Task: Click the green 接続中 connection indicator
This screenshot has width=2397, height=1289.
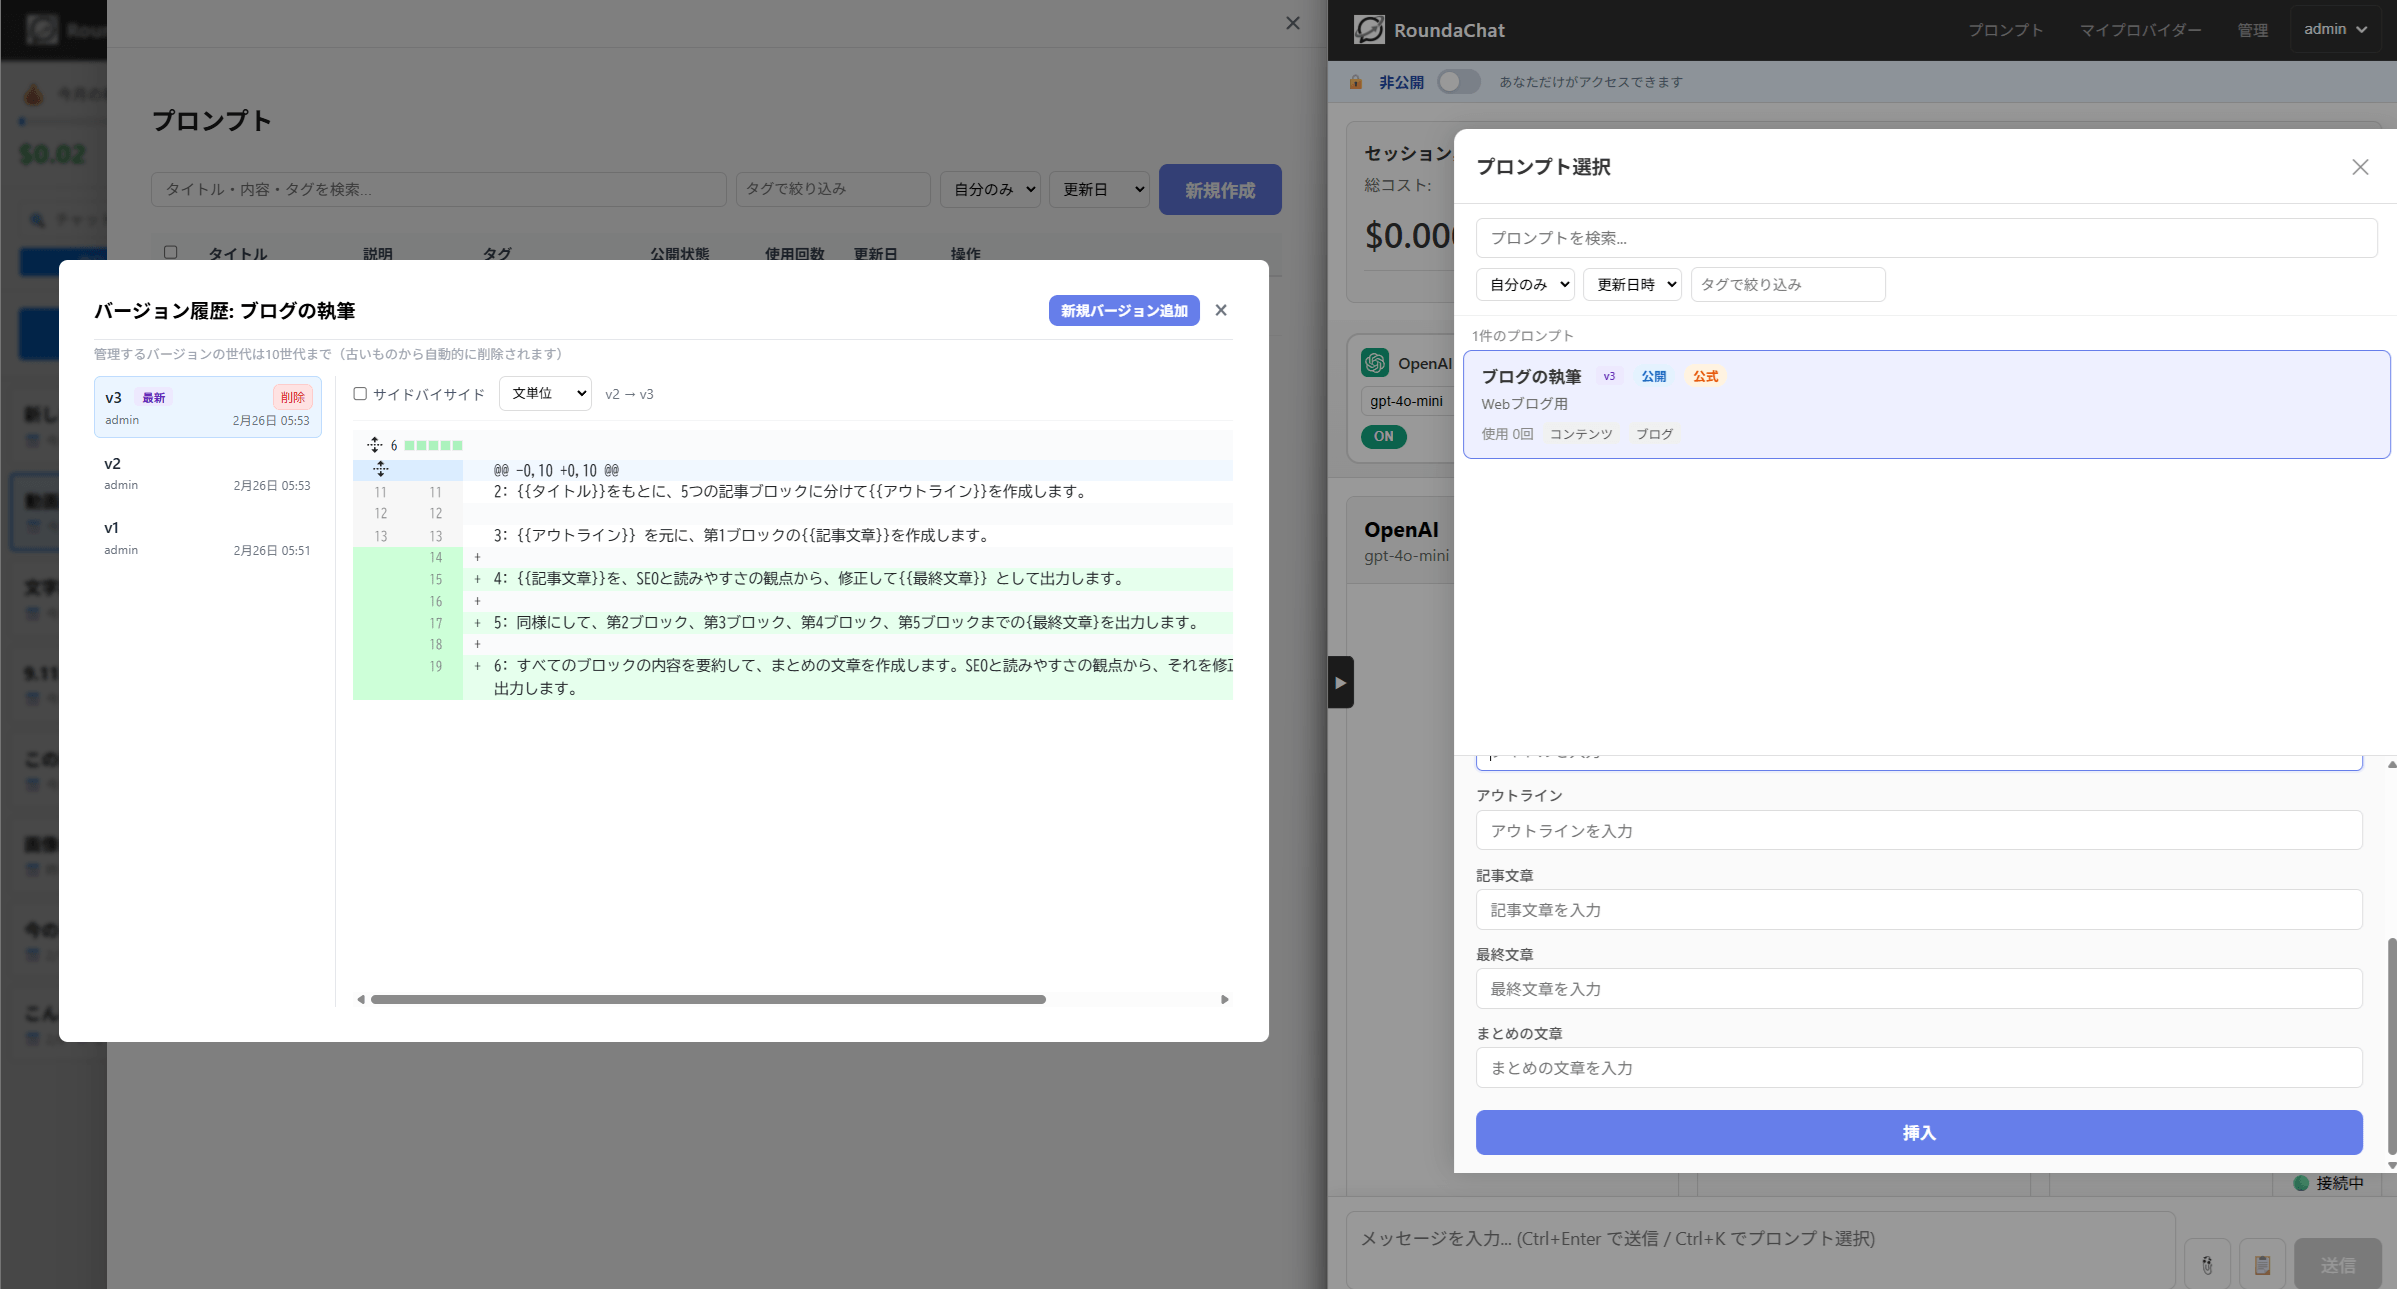Action: tap(2302, 1183)
